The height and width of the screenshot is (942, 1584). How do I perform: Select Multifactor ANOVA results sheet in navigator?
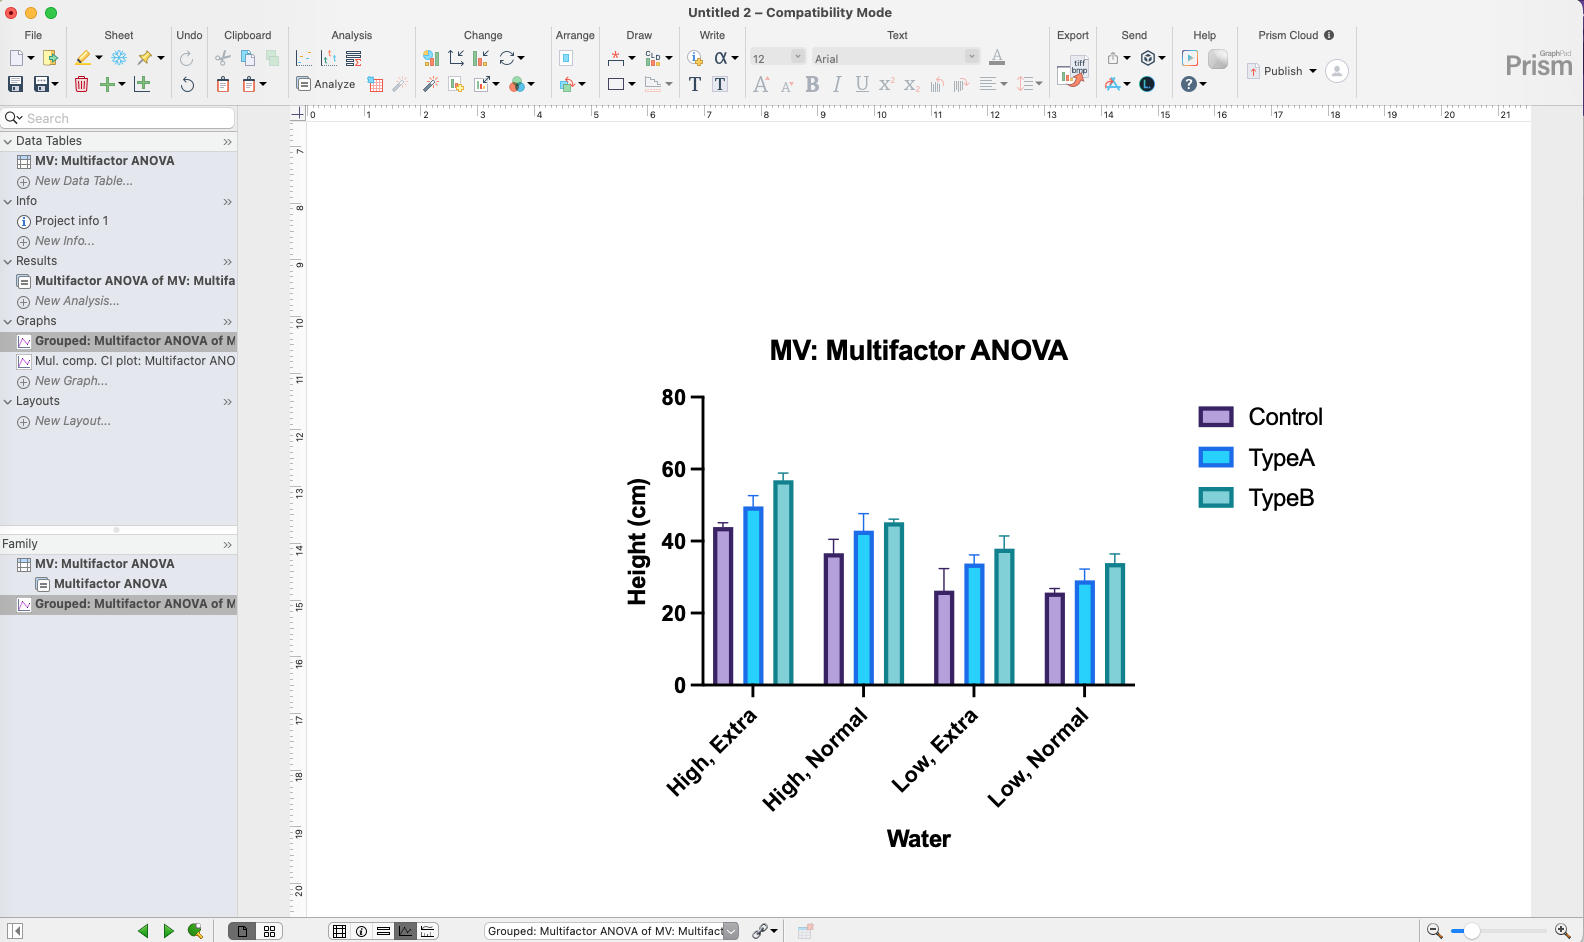click(x=134, y=281)
